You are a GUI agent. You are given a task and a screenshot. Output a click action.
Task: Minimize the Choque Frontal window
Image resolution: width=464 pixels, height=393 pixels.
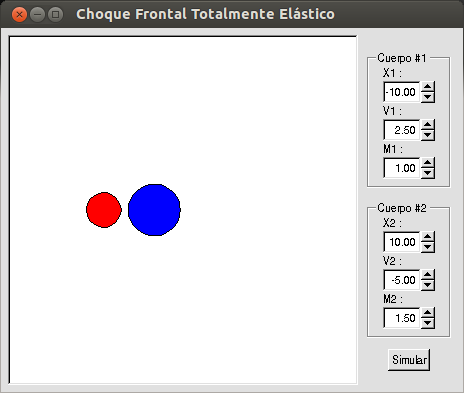point(37,15)
